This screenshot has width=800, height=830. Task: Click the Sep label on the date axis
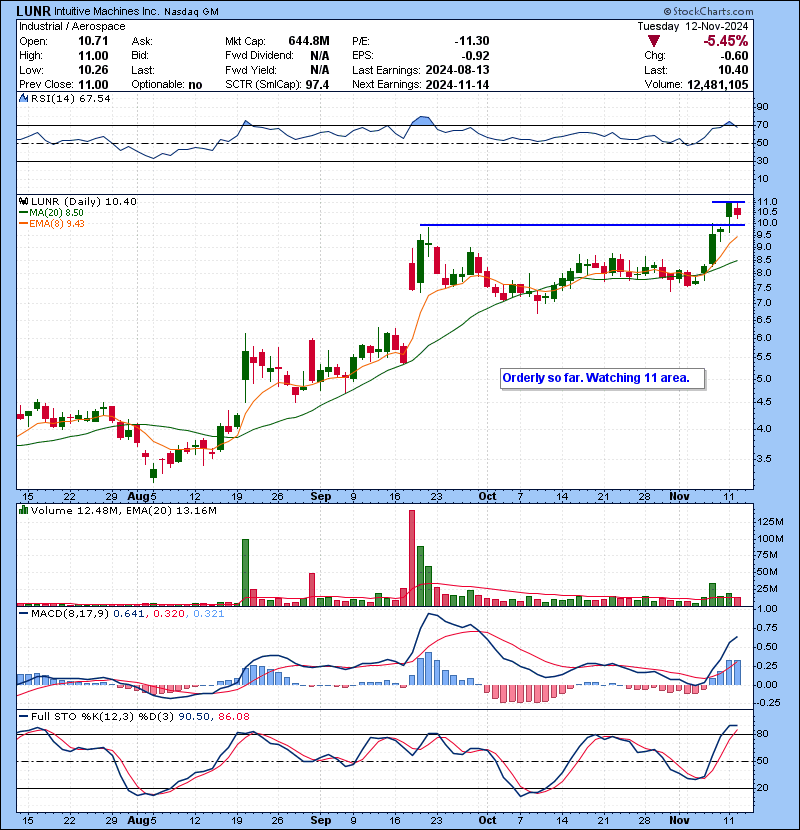pyautogui.click(x=321, y=496)
